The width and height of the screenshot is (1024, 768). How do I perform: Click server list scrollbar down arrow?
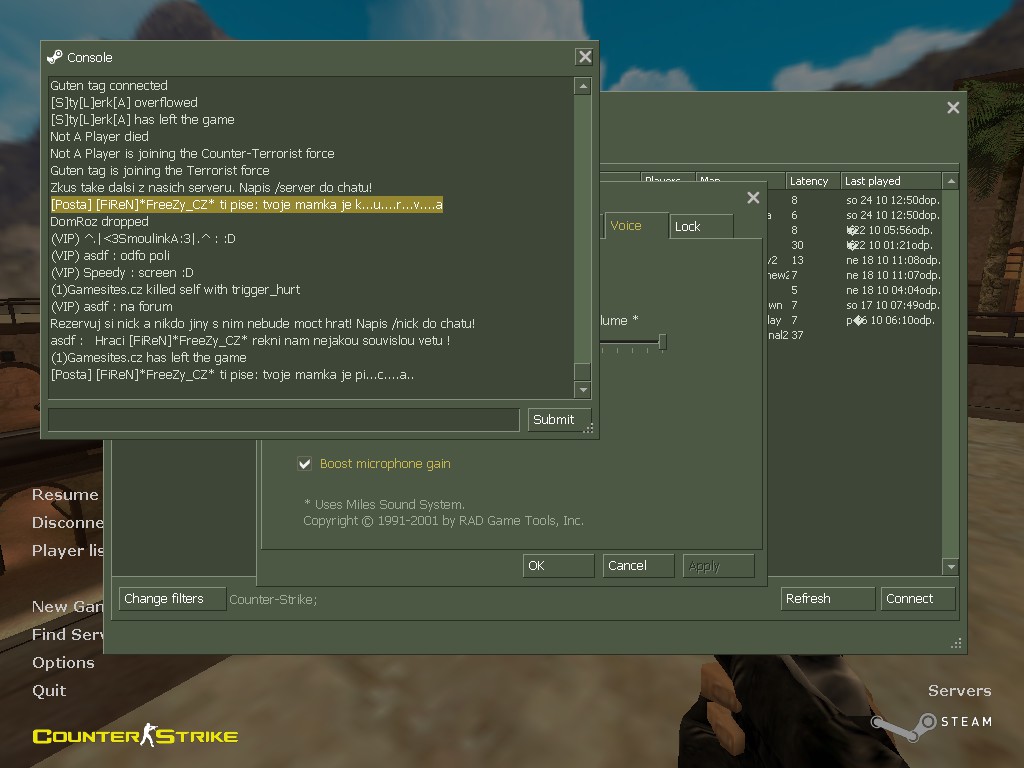point(951,567)
